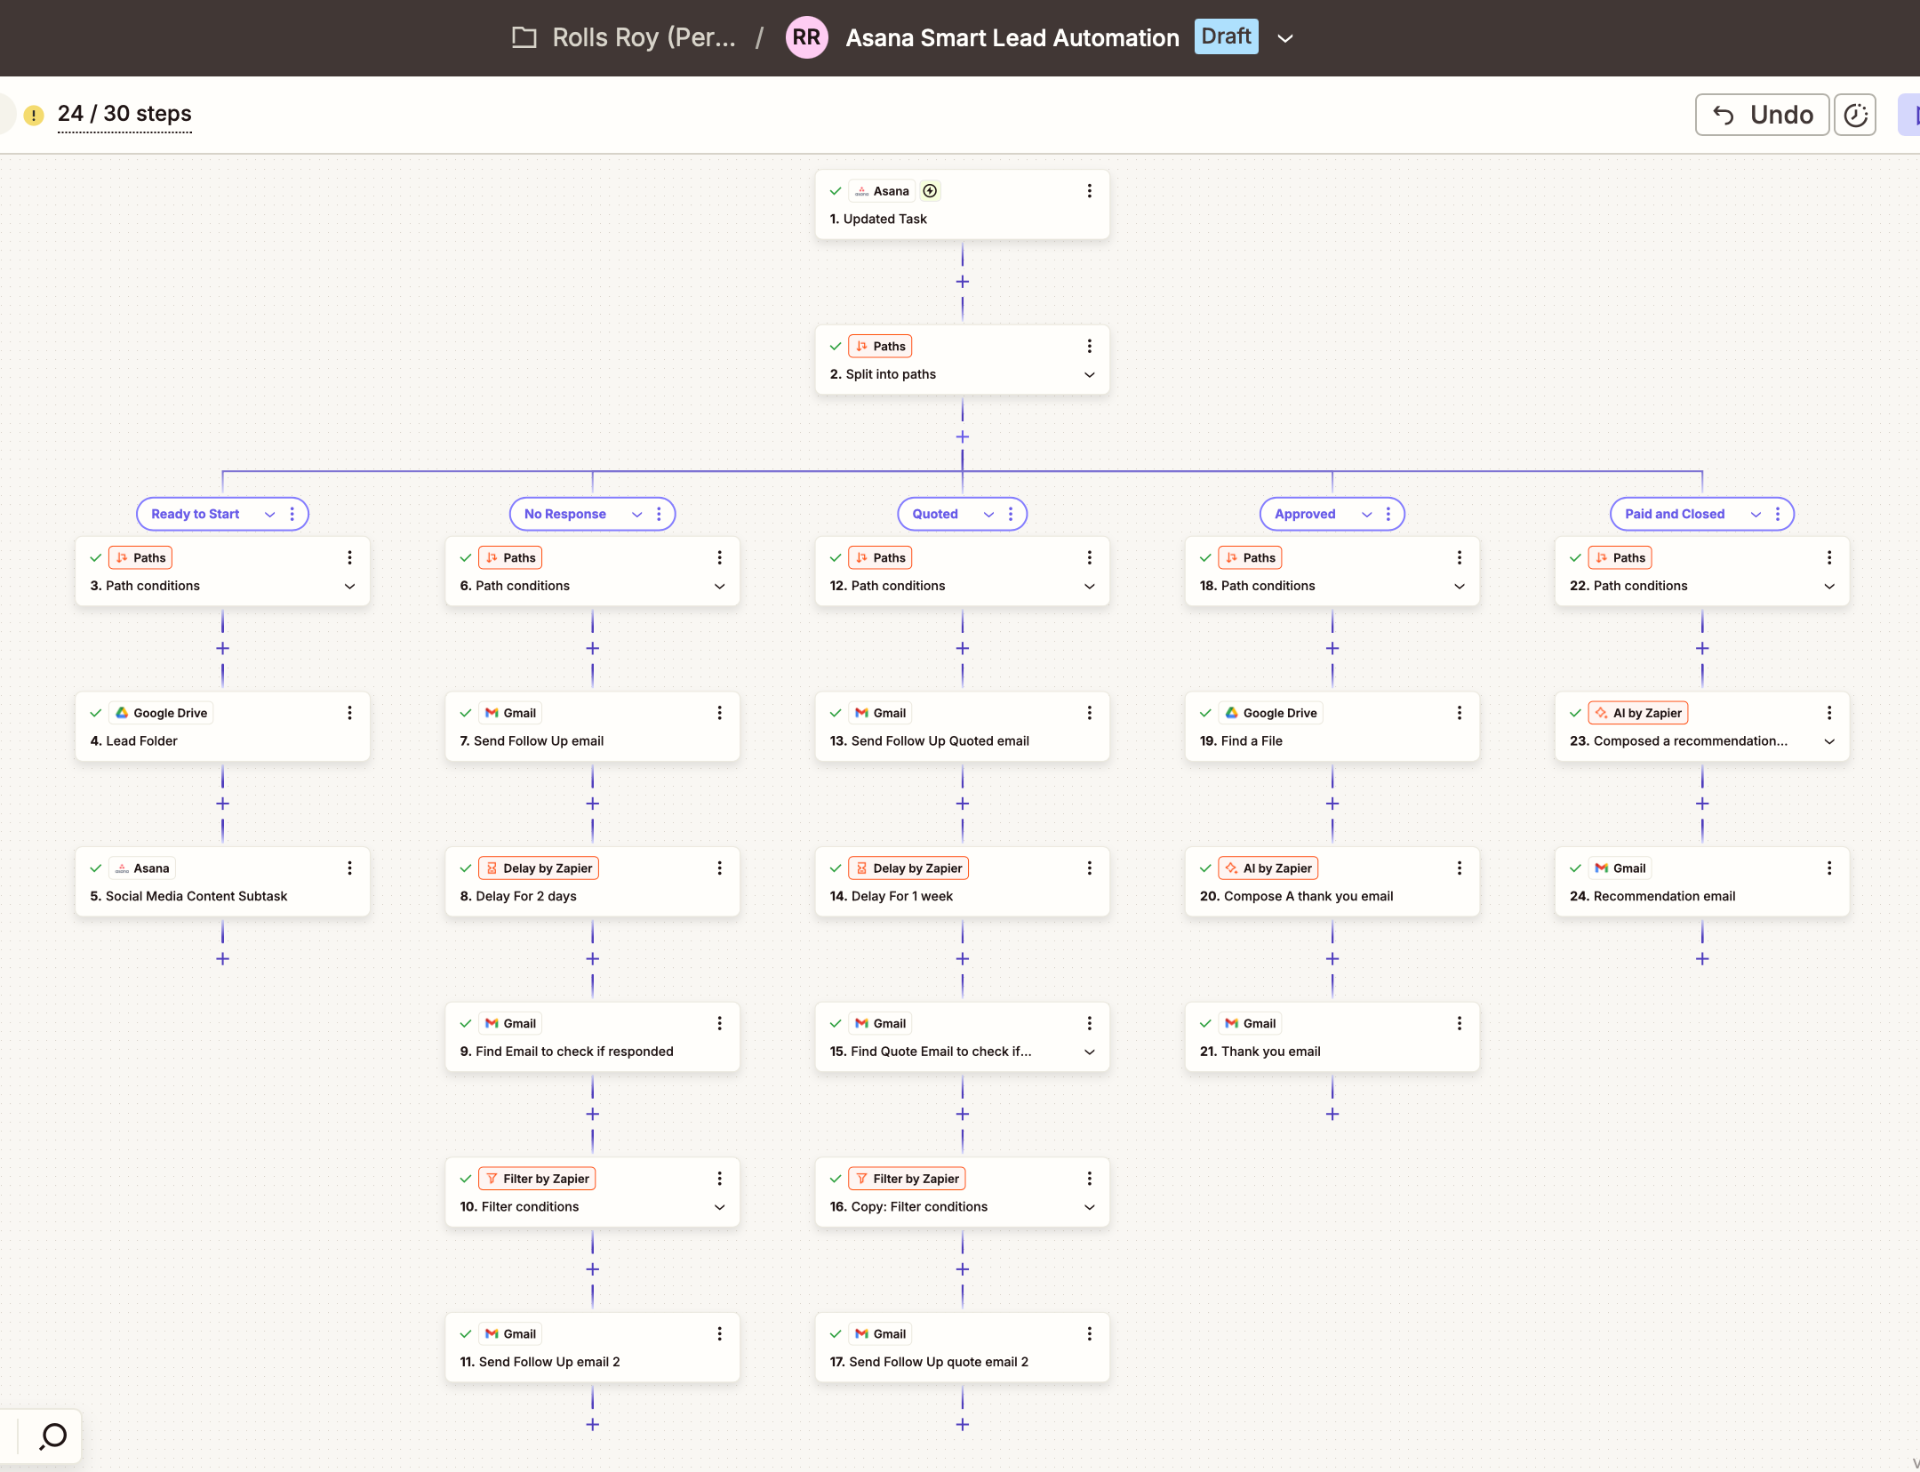Viewport: 1920px width, 1472px height.
Task: Click the Draft status badge
Action: pyautogui.click(x=1226, y=37)
